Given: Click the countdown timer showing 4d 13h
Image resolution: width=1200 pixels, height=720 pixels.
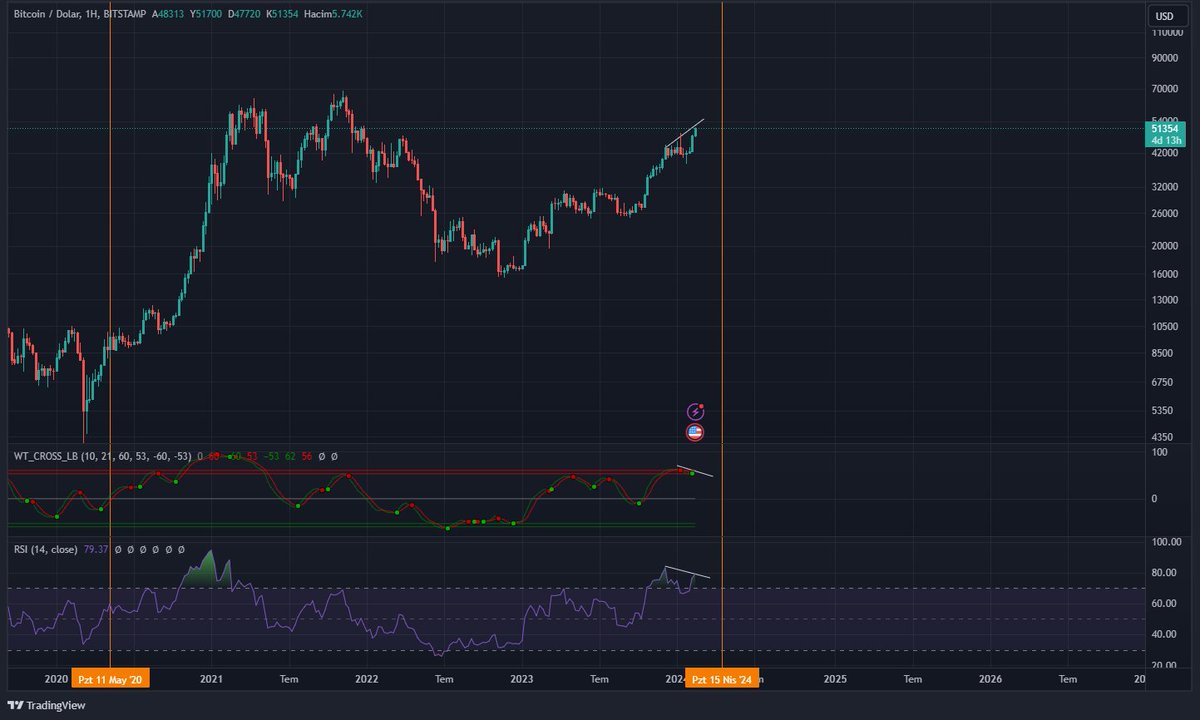Looking at the screenshot, I should (x=1165, y=141).
